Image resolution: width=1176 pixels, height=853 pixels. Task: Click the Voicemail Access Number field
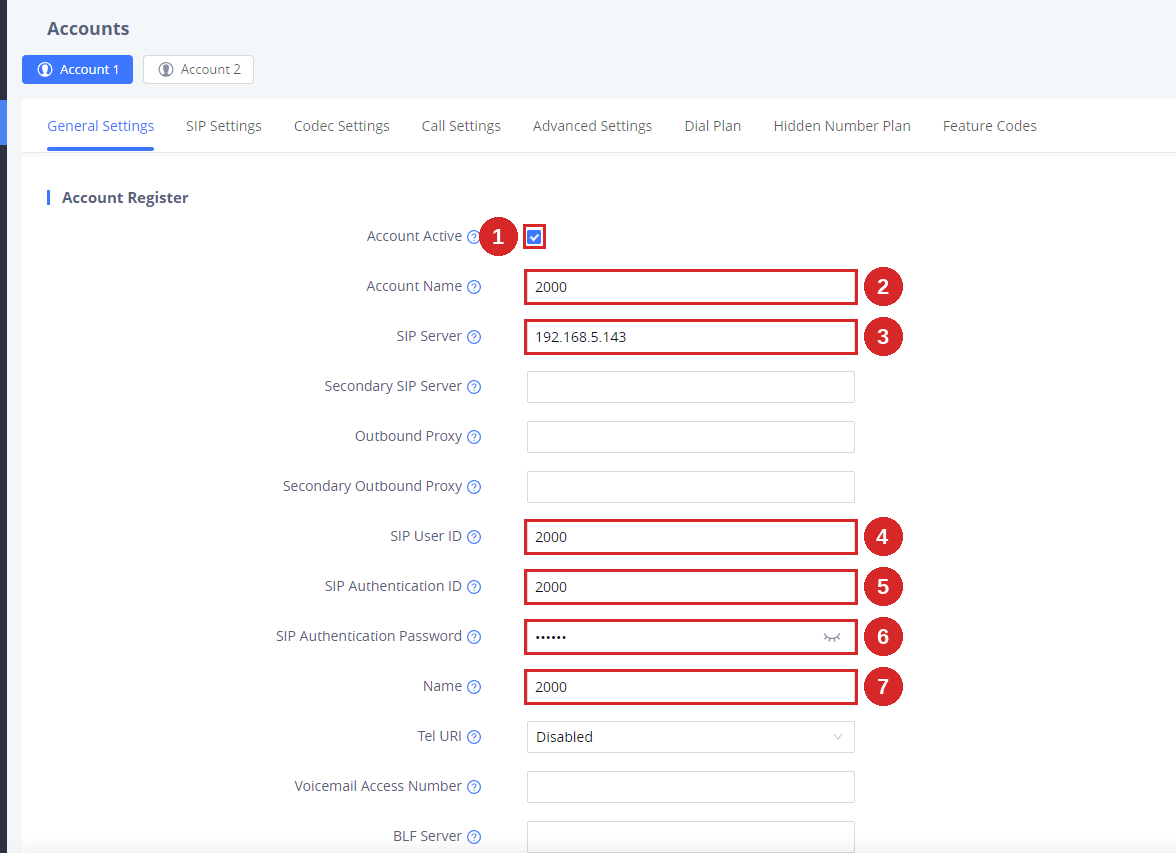click(690, 787)
